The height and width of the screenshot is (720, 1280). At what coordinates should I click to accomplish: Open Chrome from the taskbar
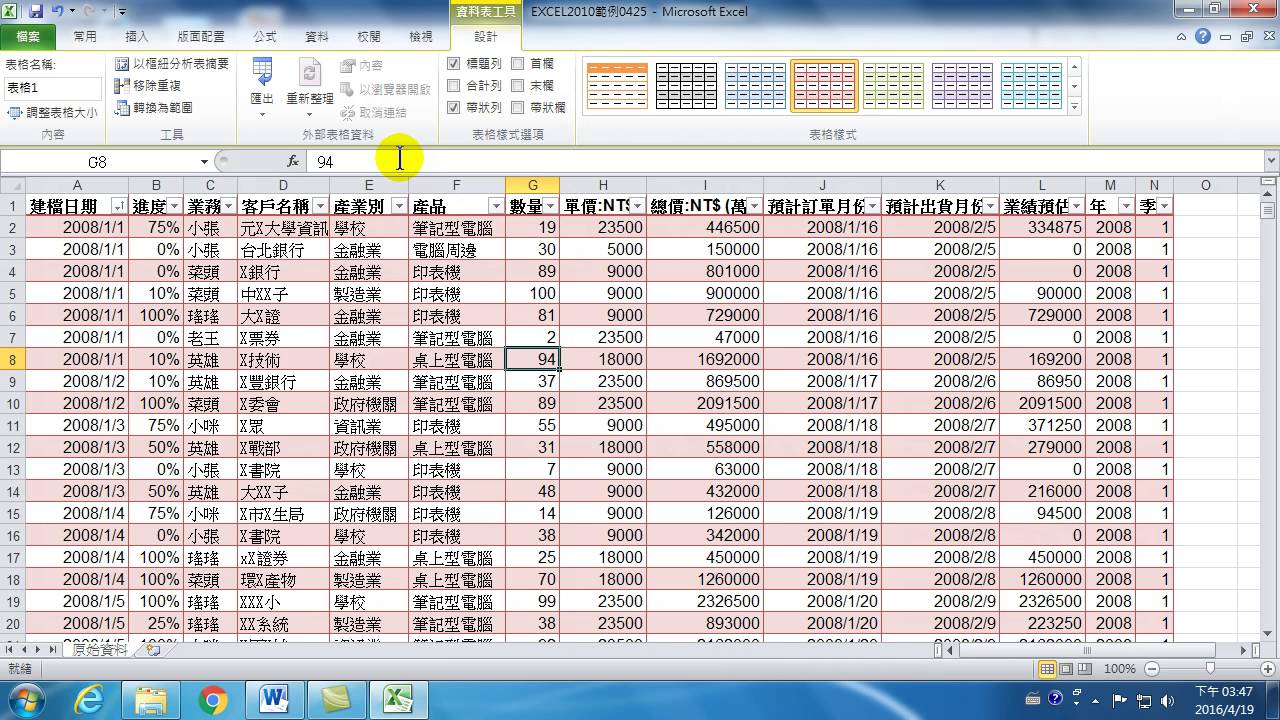click(x=212, y=699)
